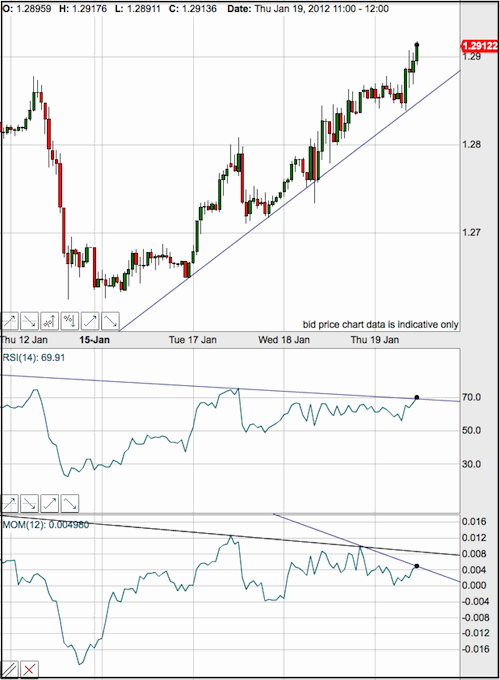
Task: Click the 70.0 RSI axis label
Action: click(471, 397)
